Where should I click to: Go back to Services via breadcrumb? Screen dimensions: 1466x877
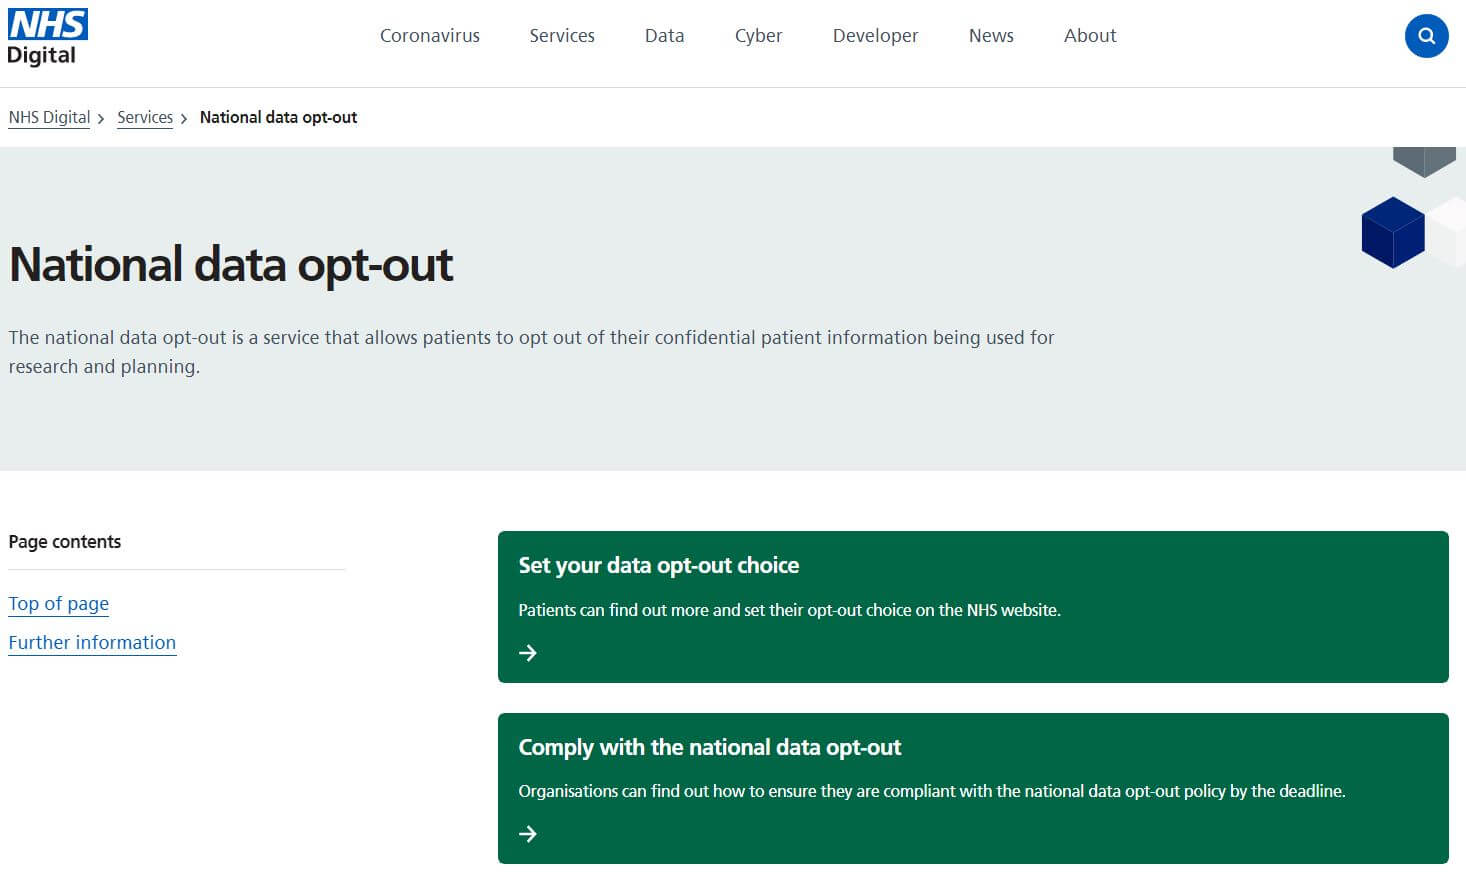145,117
